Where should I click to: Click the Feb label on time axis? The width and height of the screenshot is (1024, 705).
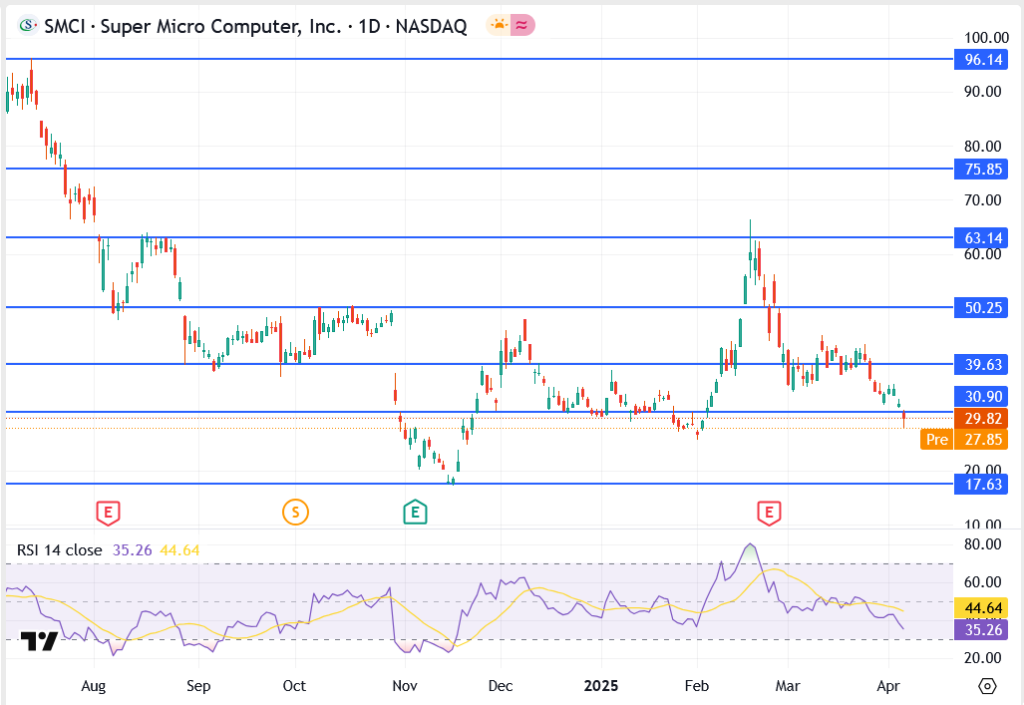click(x=697, y=686)
